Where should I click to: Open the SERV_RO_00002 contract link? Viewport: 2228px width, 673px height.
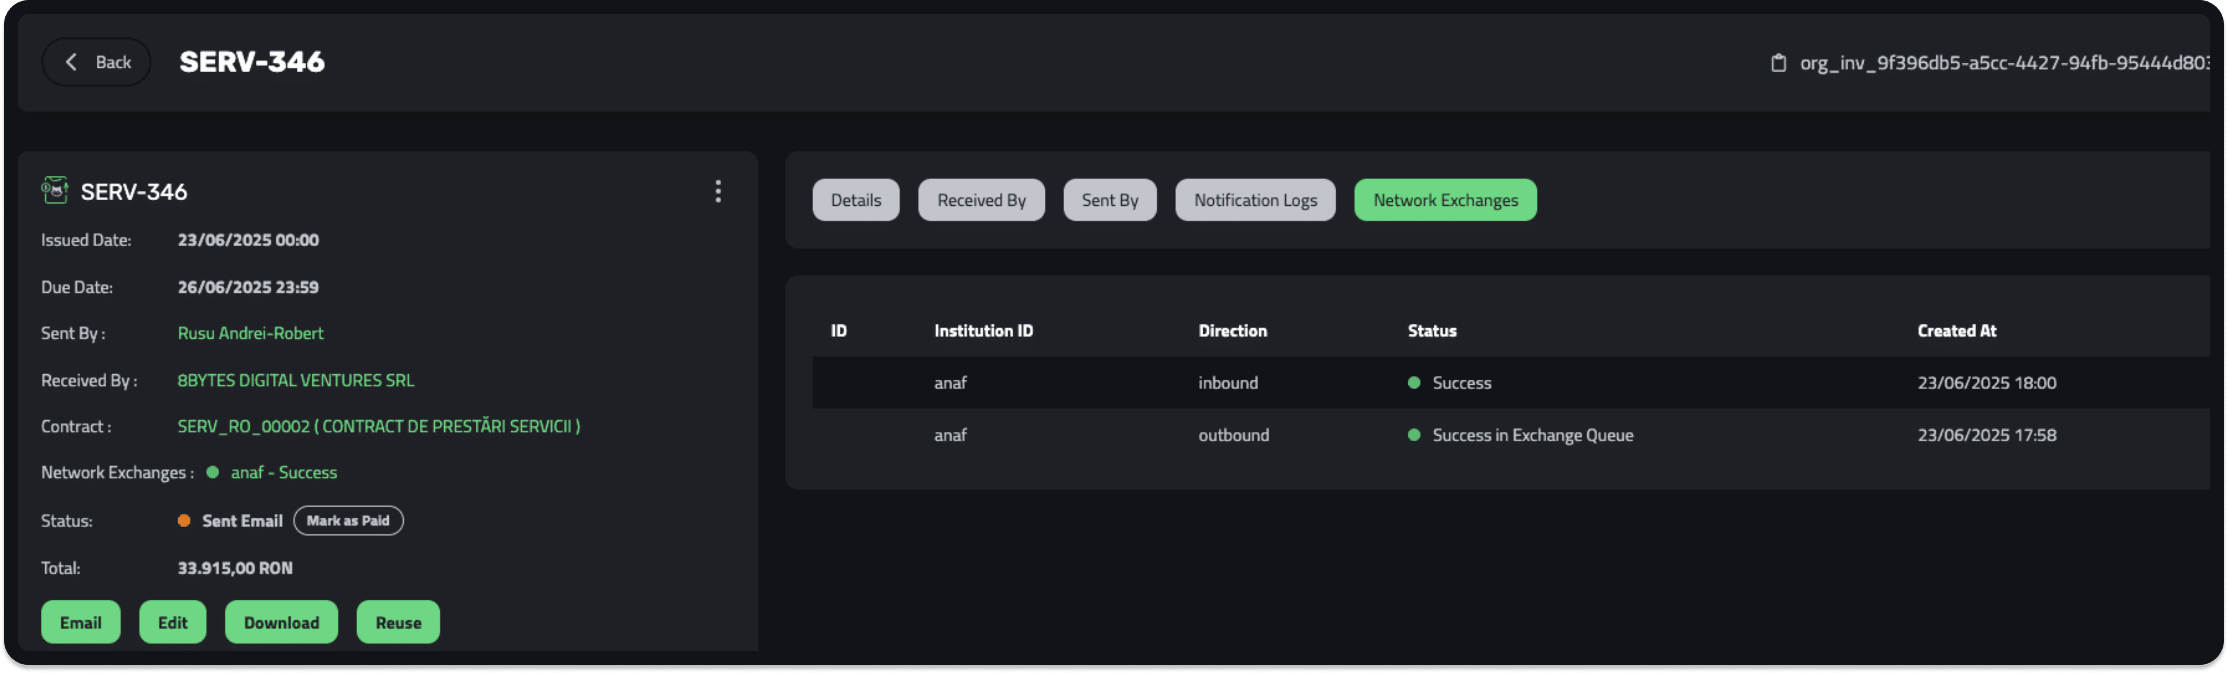click(378, 426)
